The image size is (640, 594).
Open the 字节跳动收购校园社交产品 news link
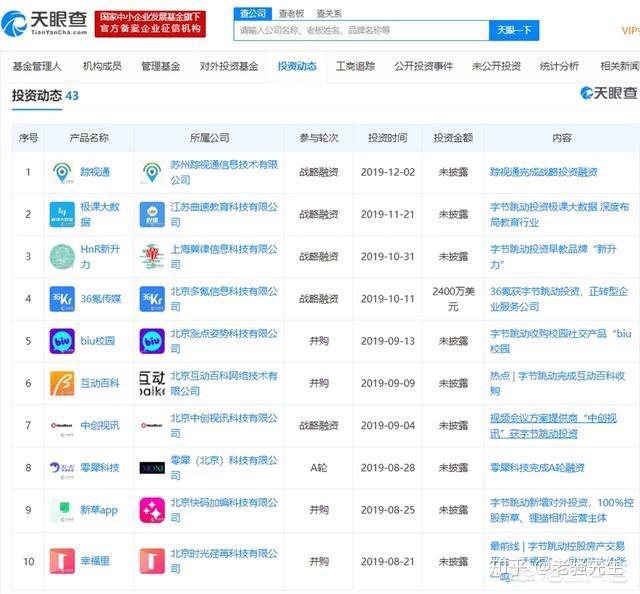coord(561,341)
